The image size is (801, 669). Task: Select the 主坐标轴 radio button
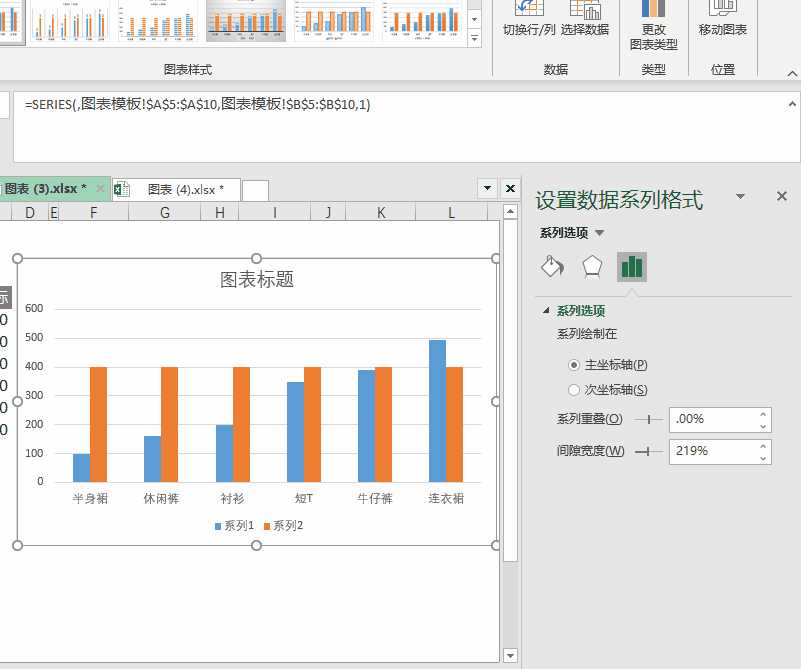(x=574, y=365)
